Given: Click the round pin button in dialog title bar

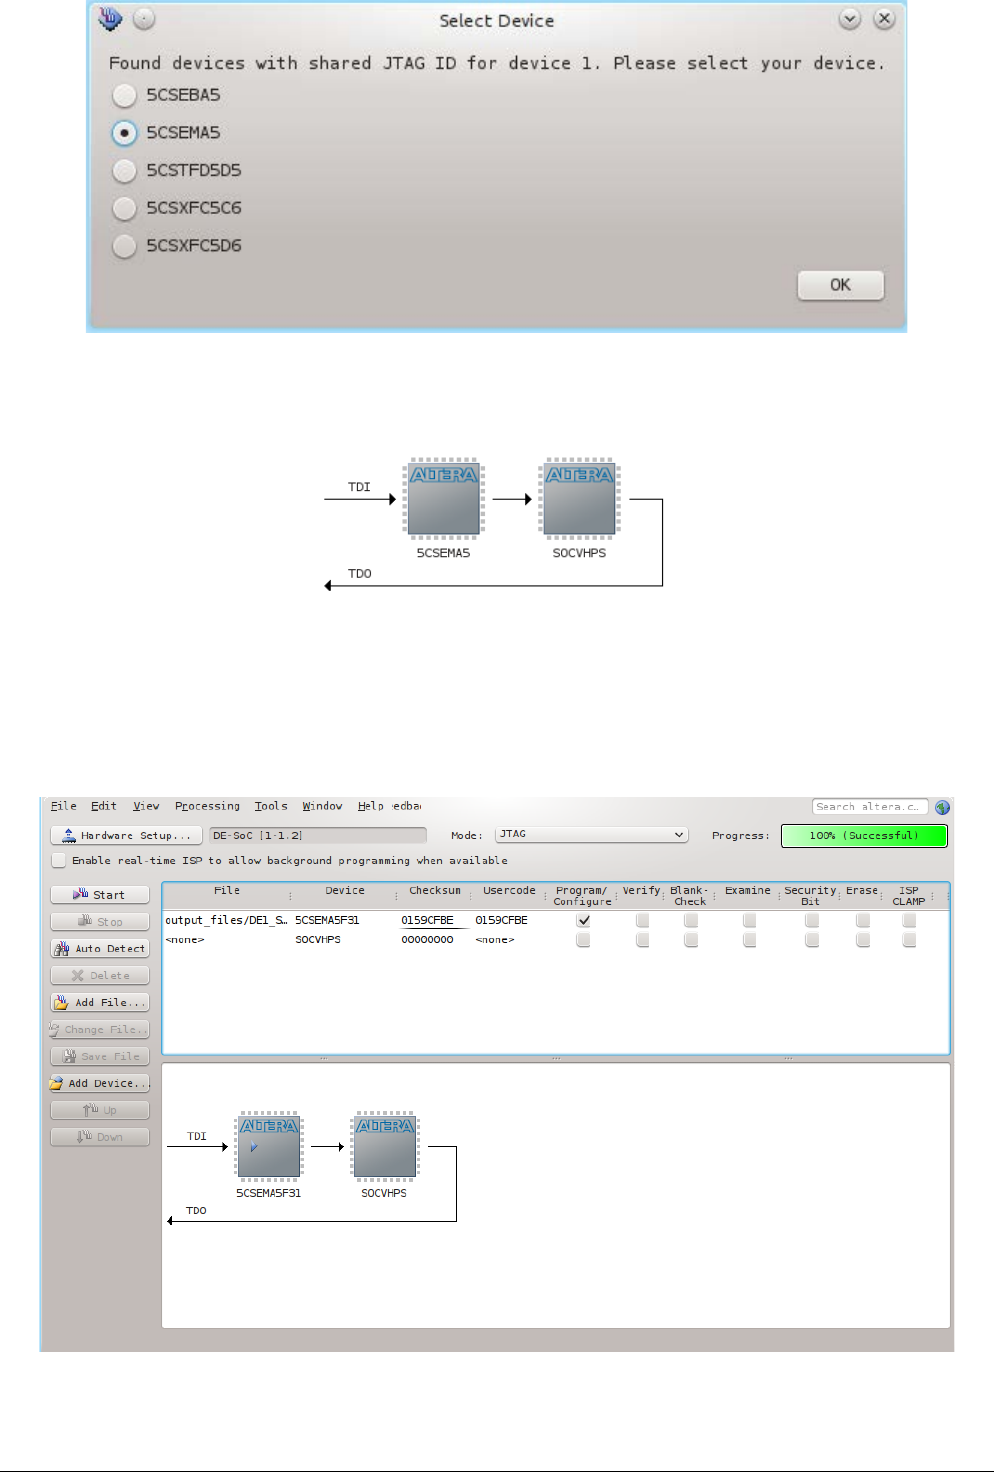Looking at the screenshot, I should pos(144,19).
